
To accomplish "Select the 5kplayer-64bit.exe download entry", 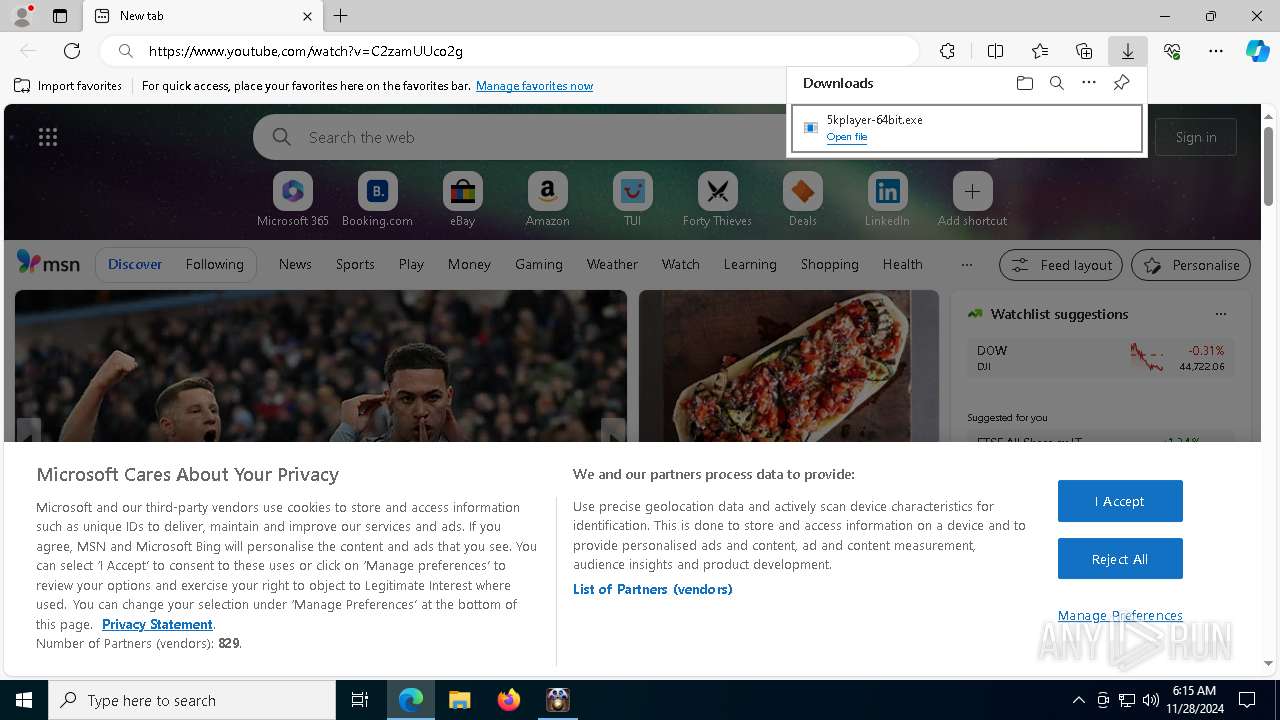I will coord(967,128).
